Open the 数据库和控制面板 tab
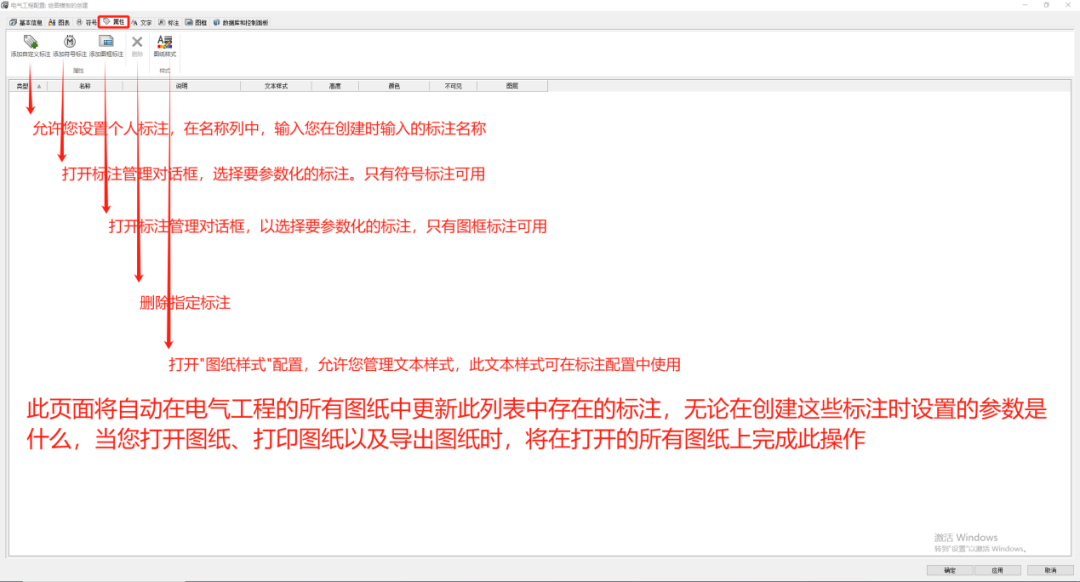This screenshot has height=582, width=1080. click(x=242, y=21)
